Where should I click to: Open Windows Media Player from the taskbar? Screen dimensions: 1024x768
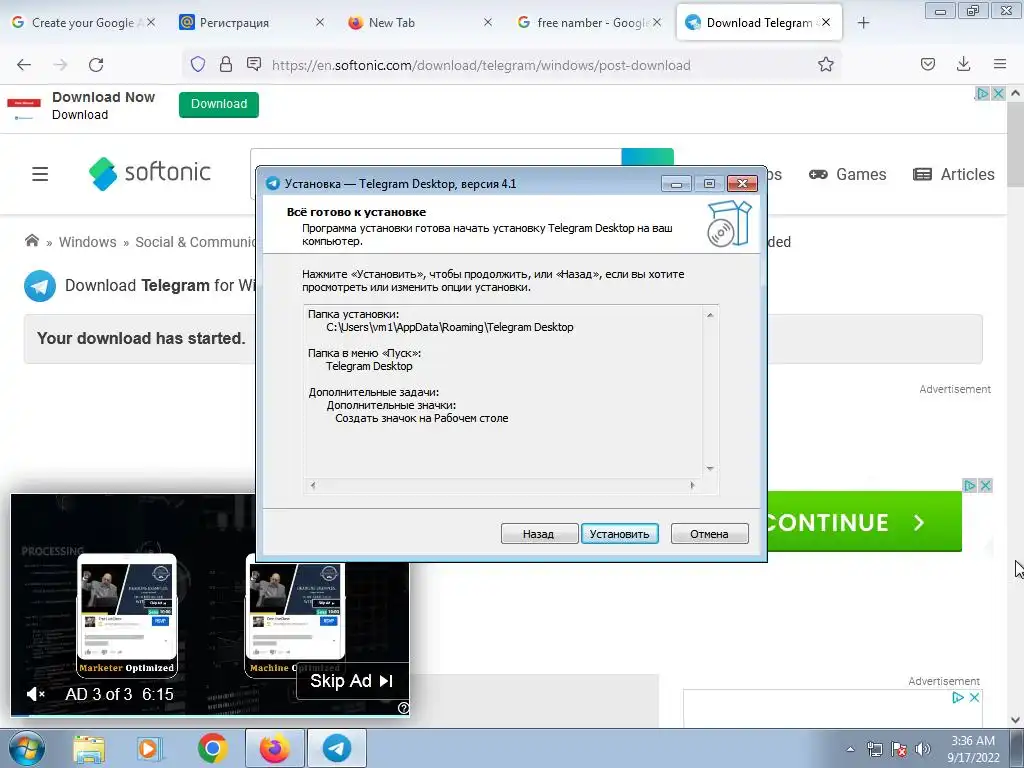[149, 748]
